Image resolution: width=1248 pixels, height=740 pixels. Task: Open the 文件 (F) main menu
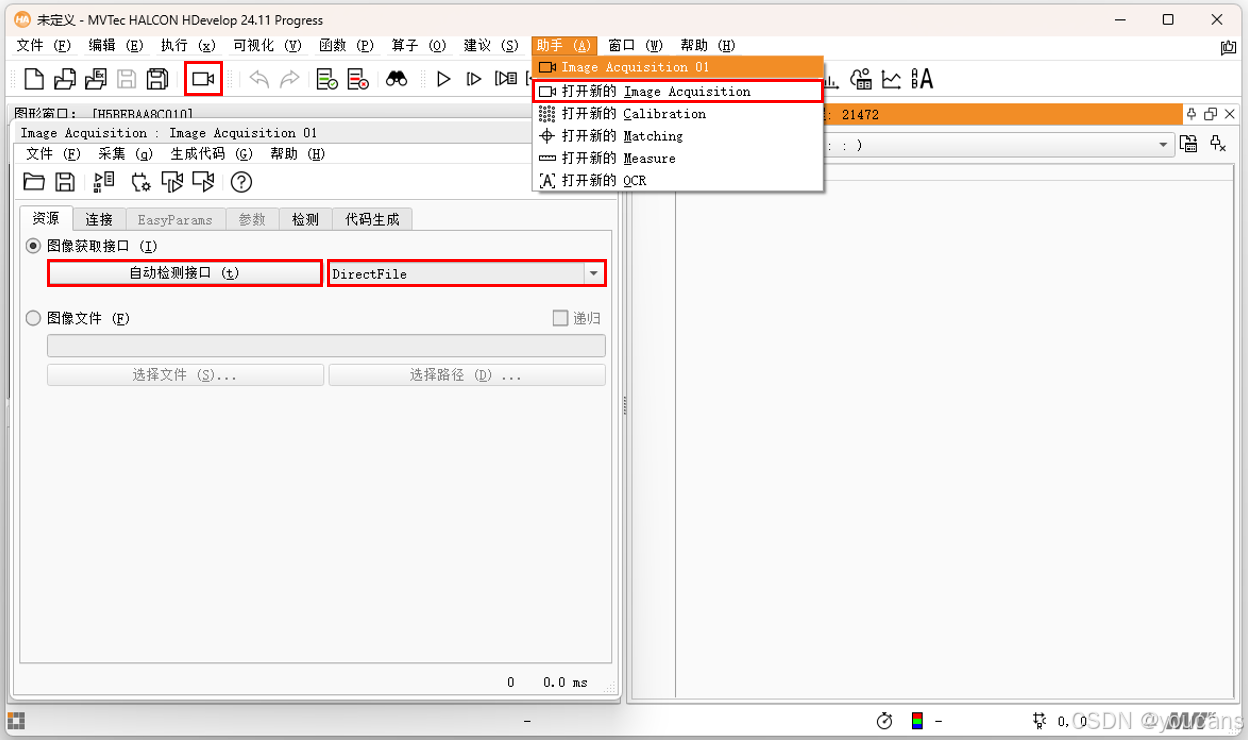45,45
